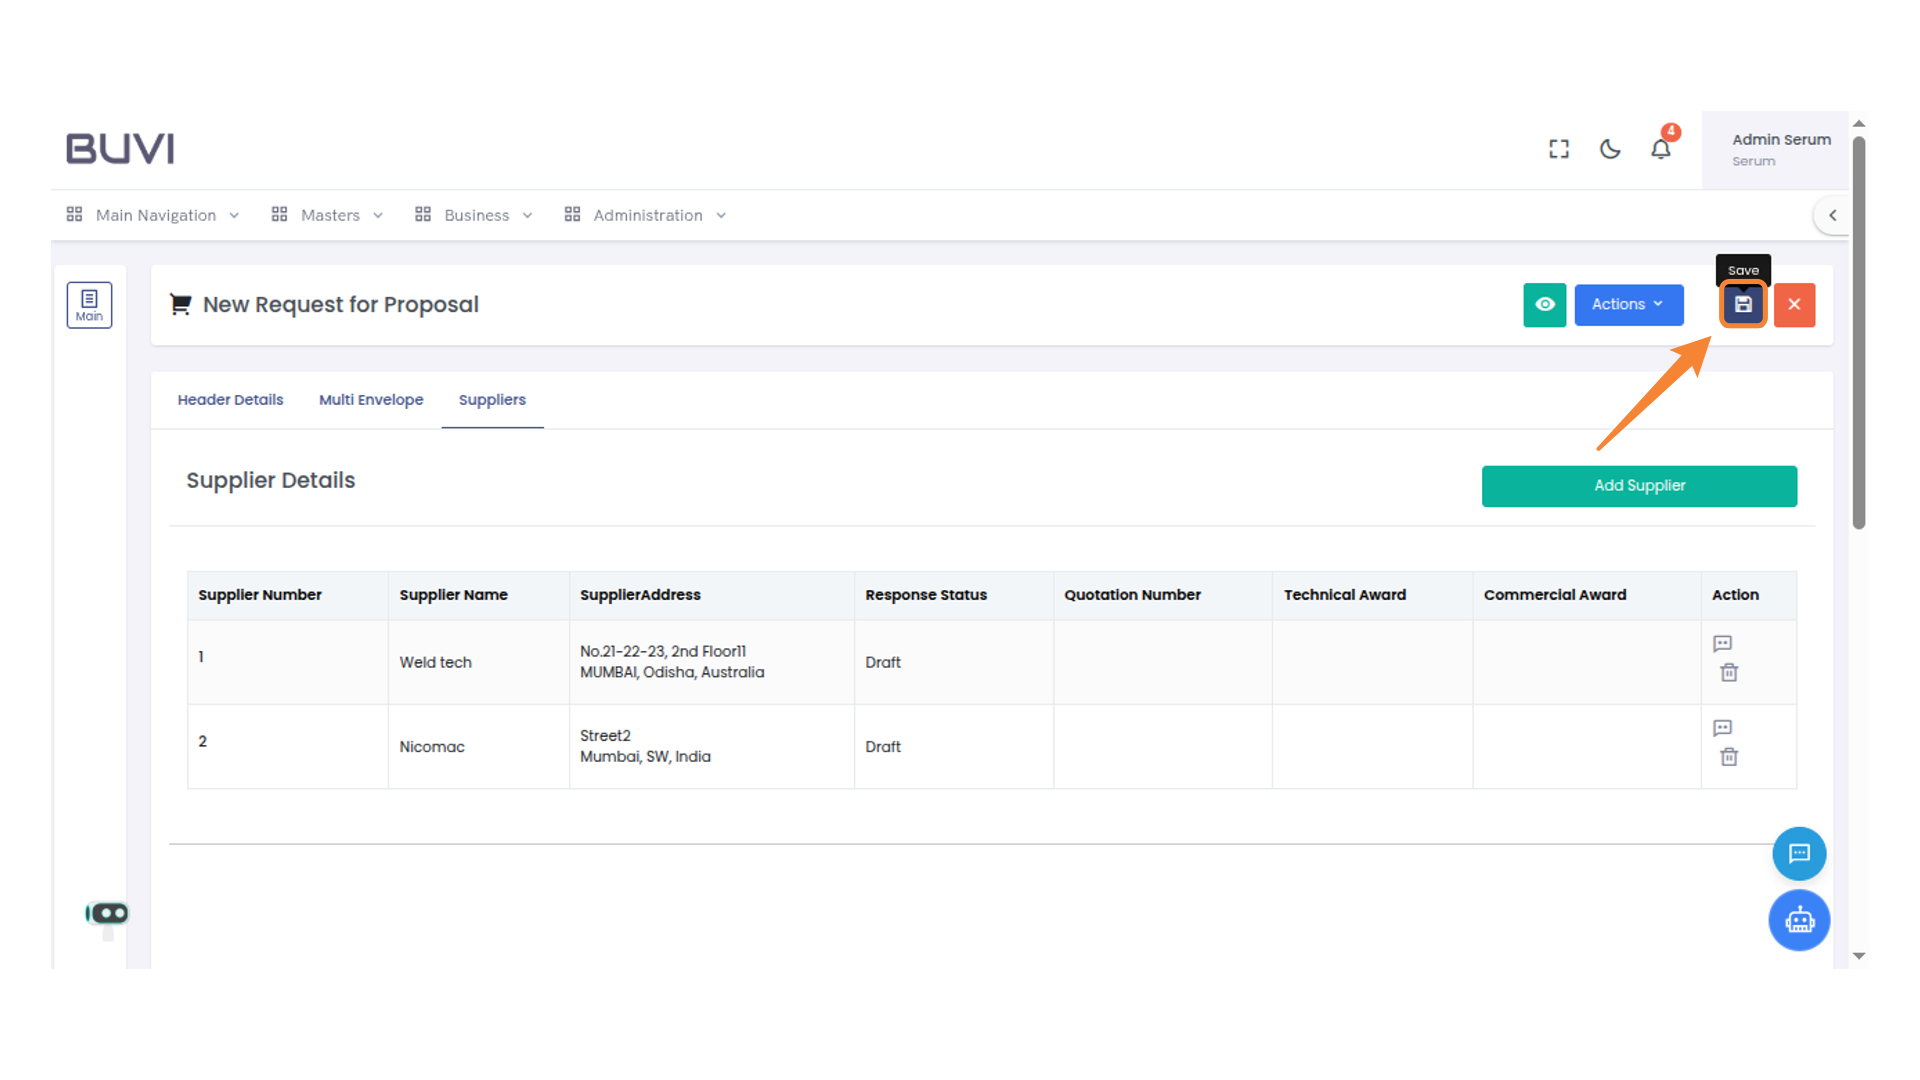Toggle preview with the green eye button
The image size is (1920, 1080).
coord(1544,305)
